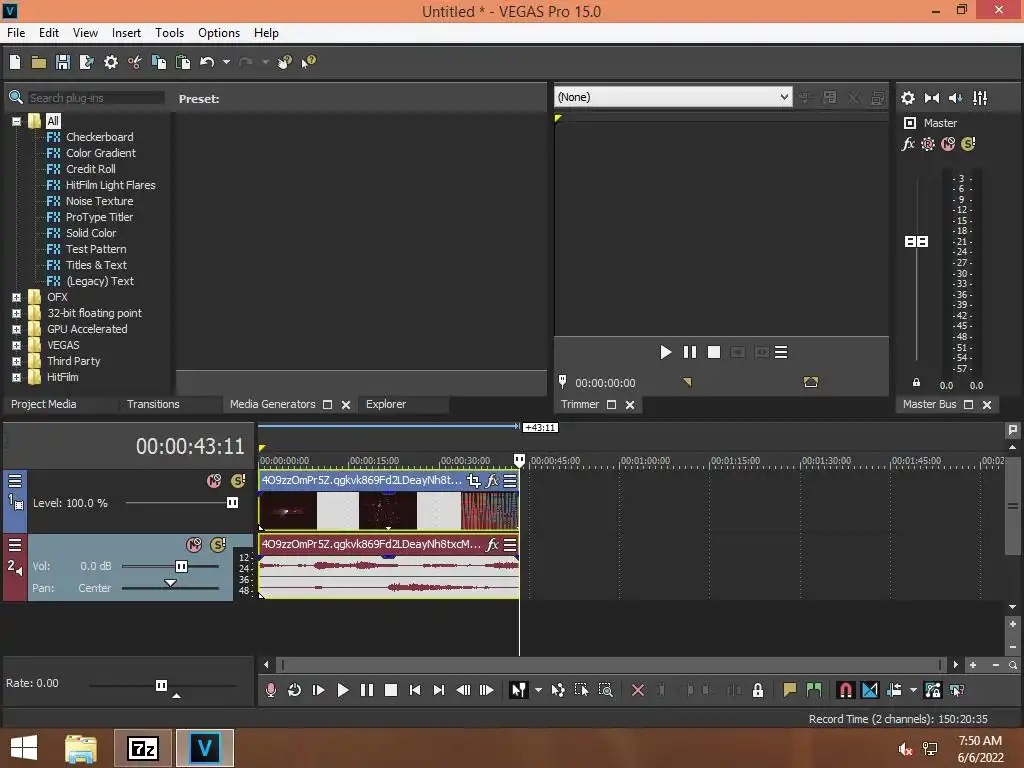Toggle Master Bus mute icon

click(948, 144)
